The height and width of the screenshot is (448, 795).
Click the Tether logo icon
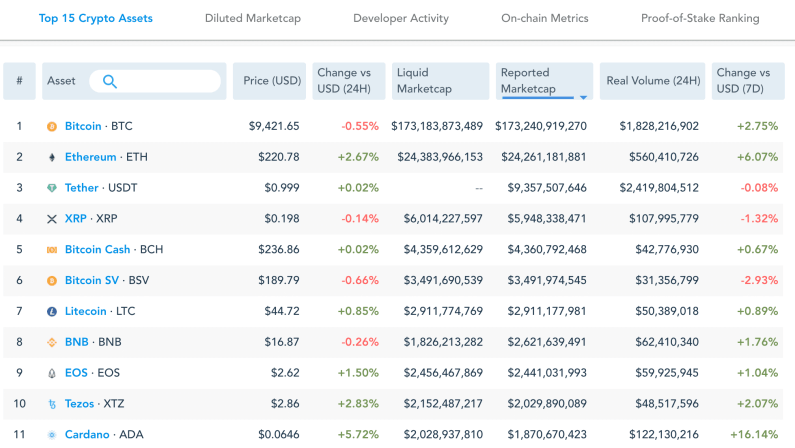click(x=52, y=189)
